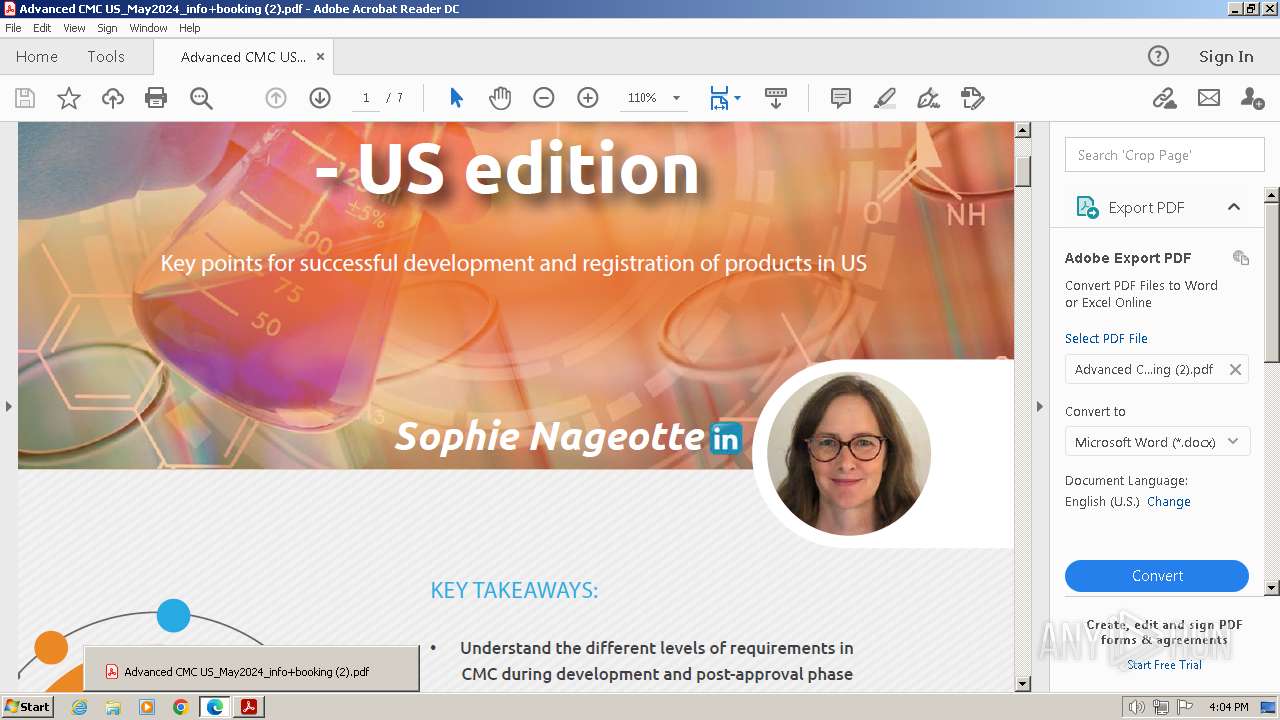Select the highlight text tool
This screenshot has width=1280, height=720.
click(885, 98)
